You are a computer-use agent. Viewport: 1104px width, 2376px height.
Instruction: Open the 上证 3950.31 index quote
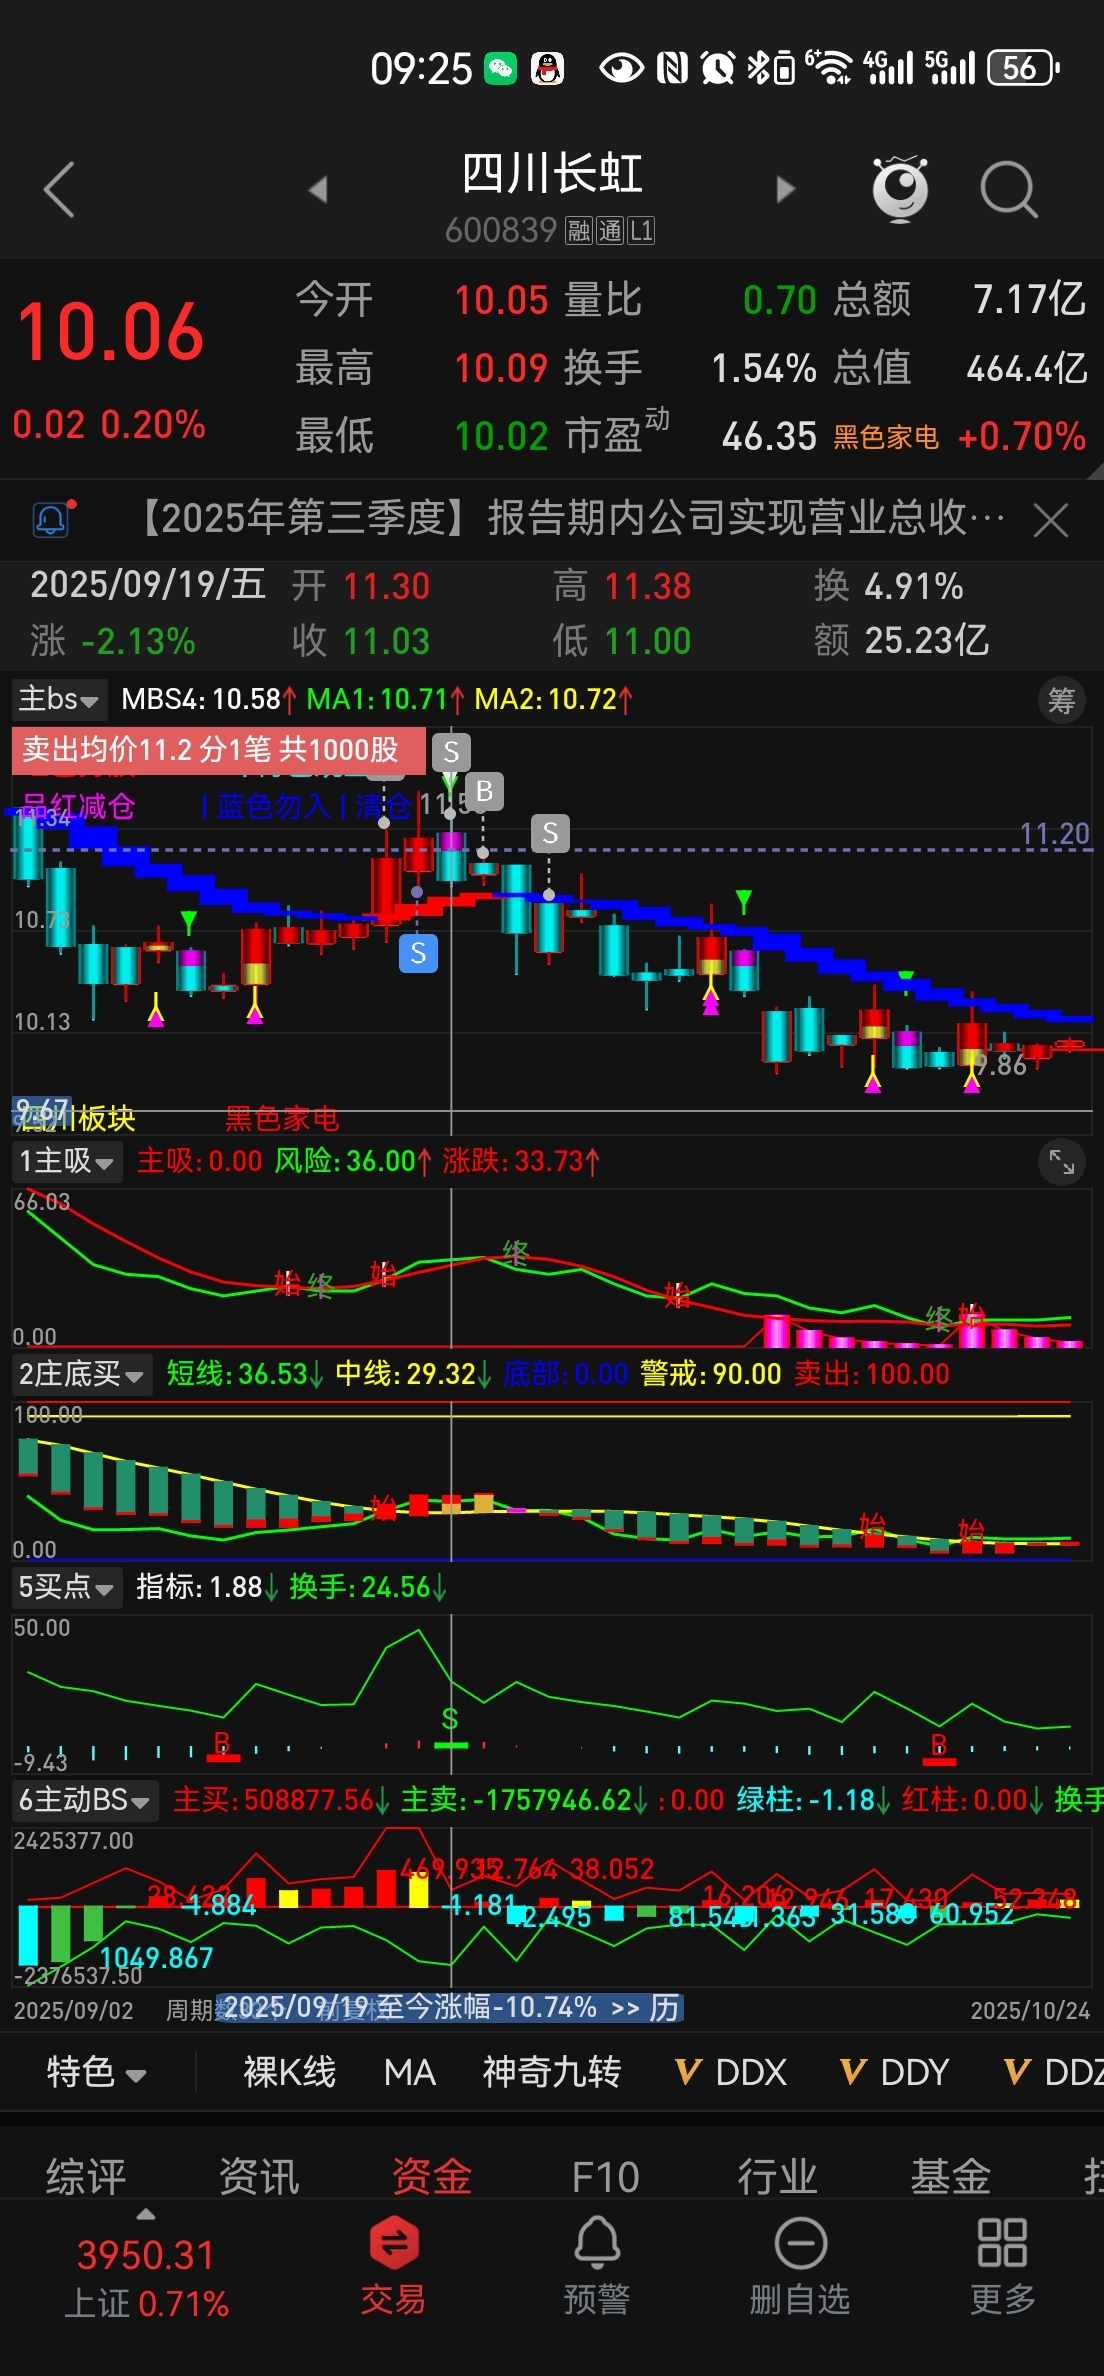coord(146,2278)
